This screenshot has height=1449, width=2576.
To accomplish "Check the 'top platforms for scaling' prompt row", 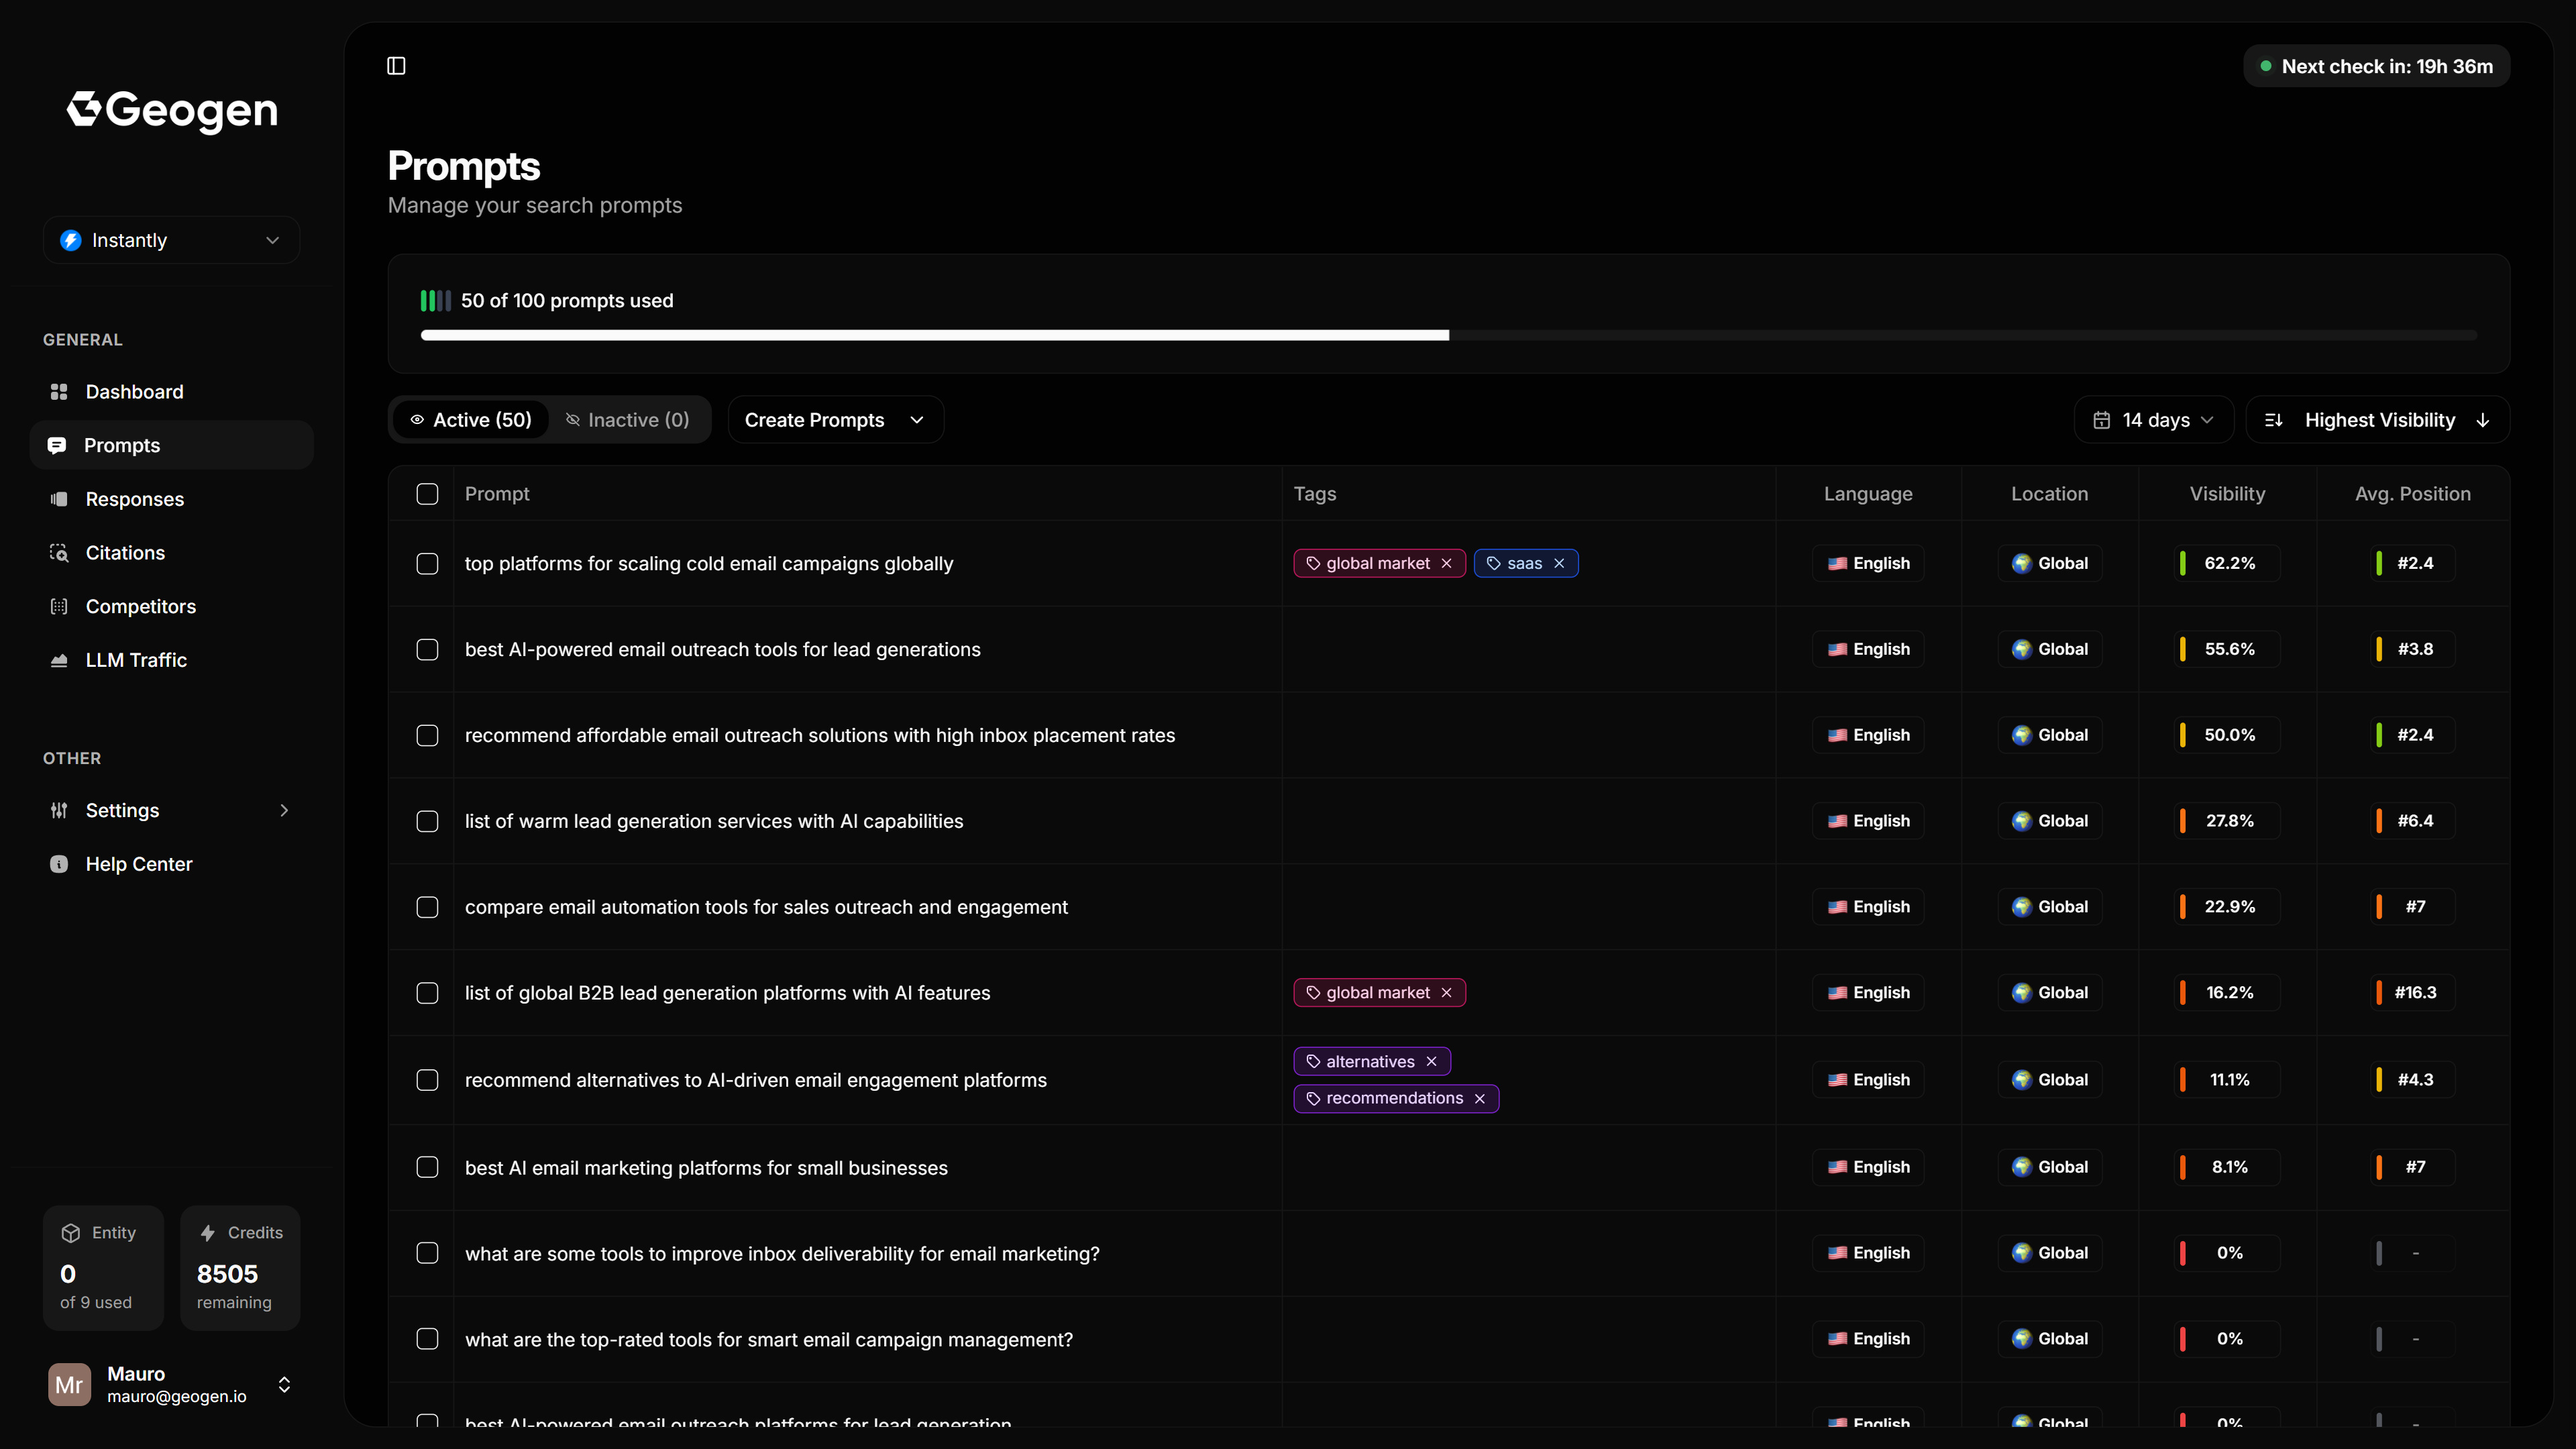I will tap(427, 563).
